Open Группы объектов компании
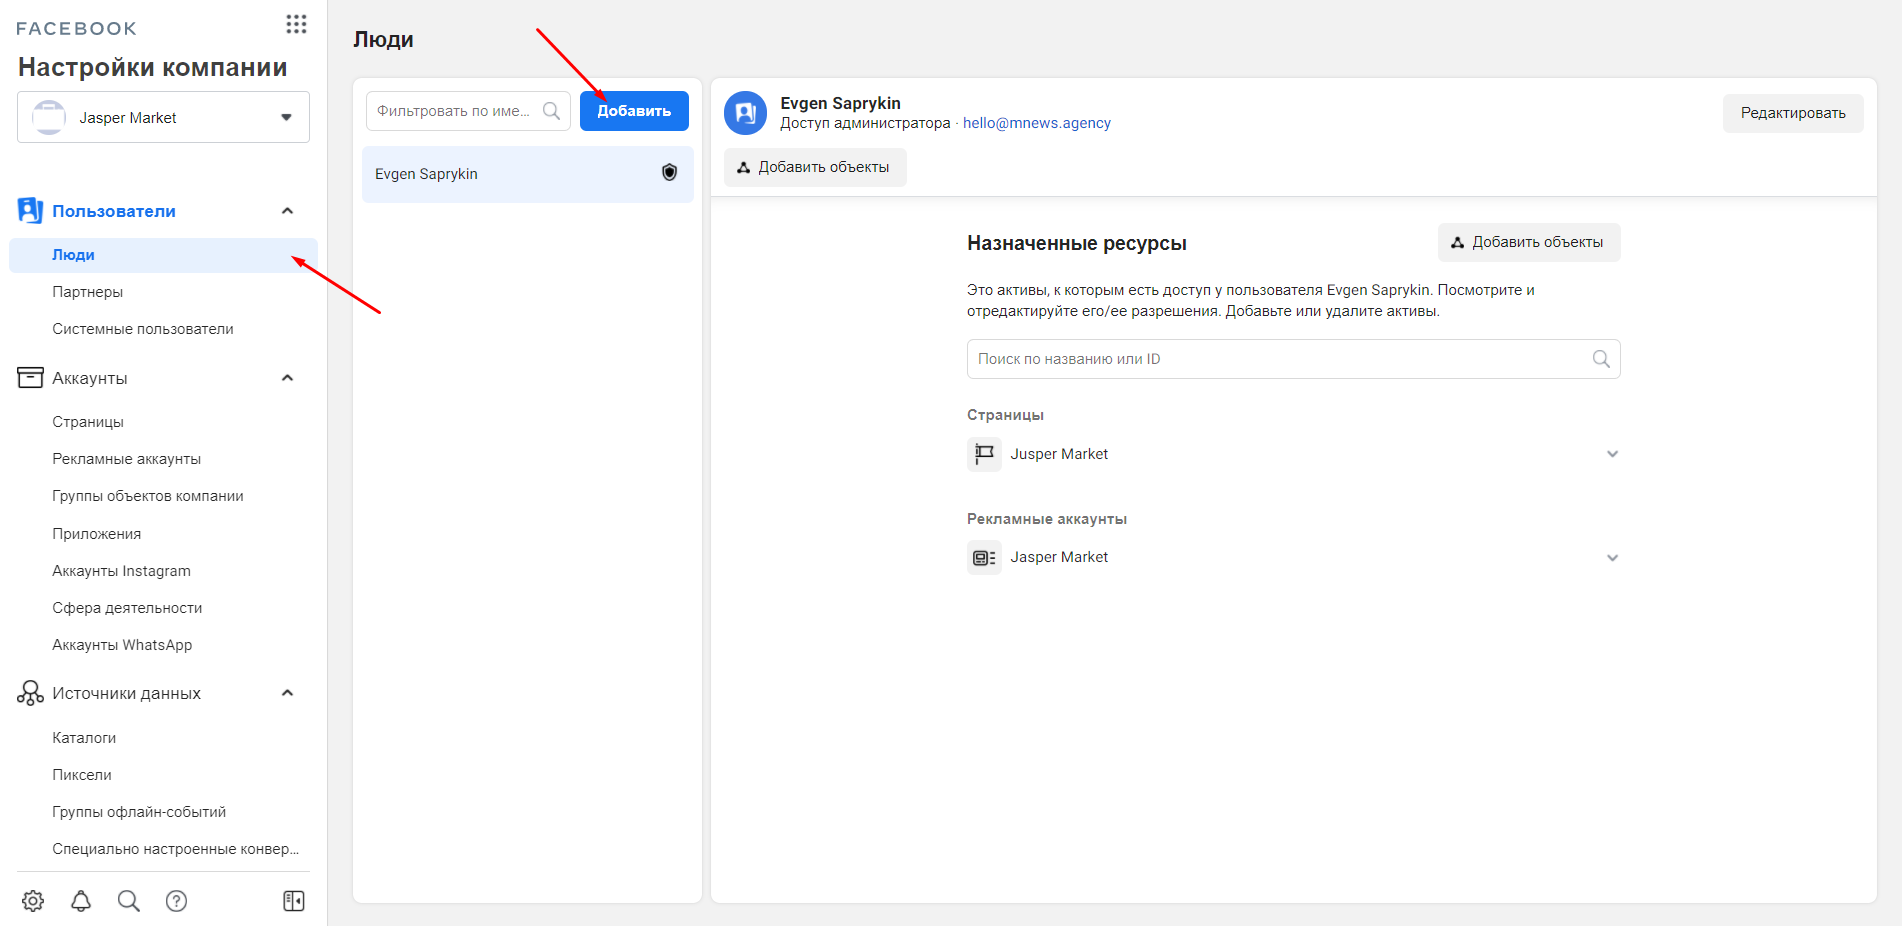Screen dimensions: 1902x926 148,496
